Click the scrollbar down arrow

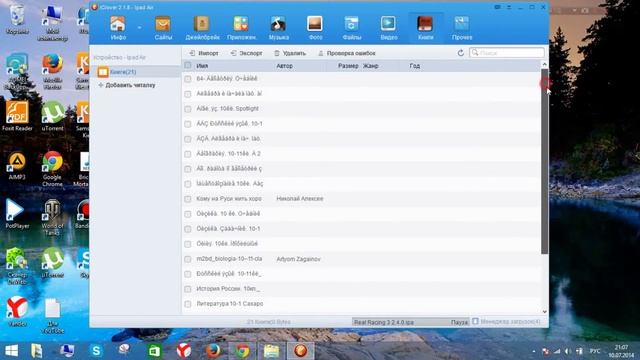(544, 311)
